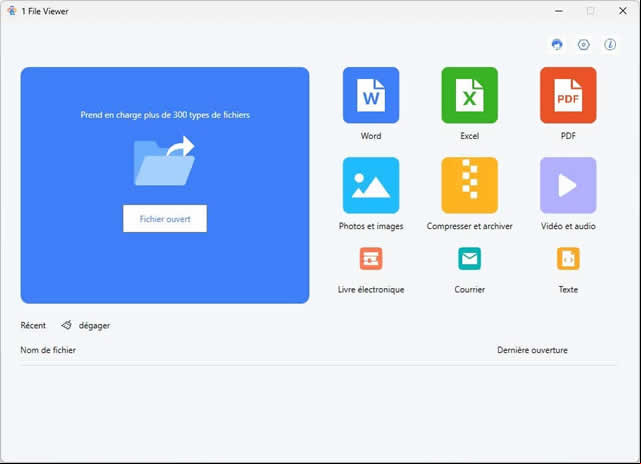
Task: Open the Livre électronique icon
Action: [x=371, y=258]
